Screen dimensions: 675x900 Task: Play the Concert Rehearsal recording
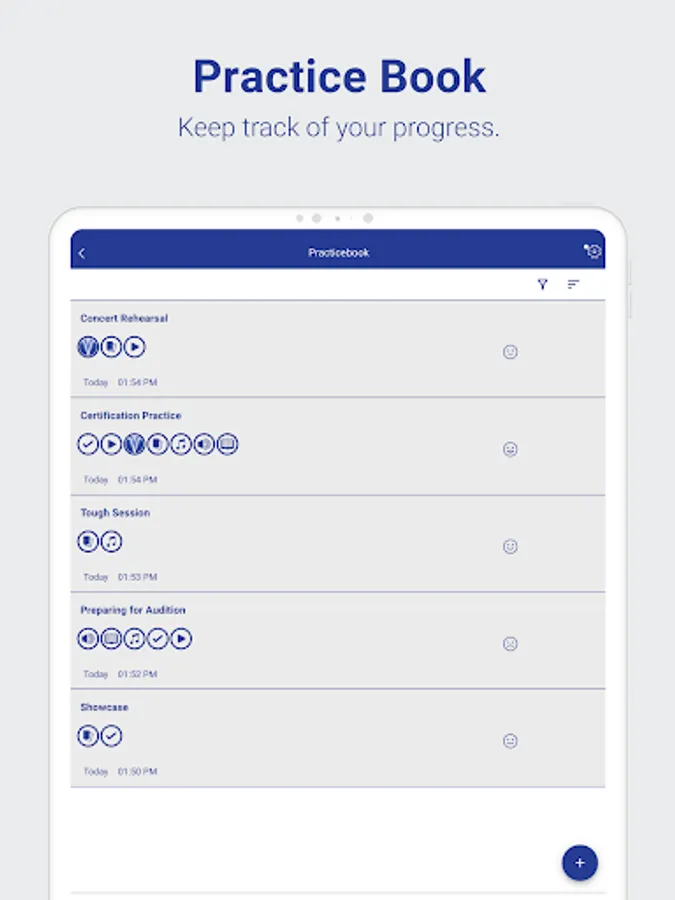click(134, 347)
